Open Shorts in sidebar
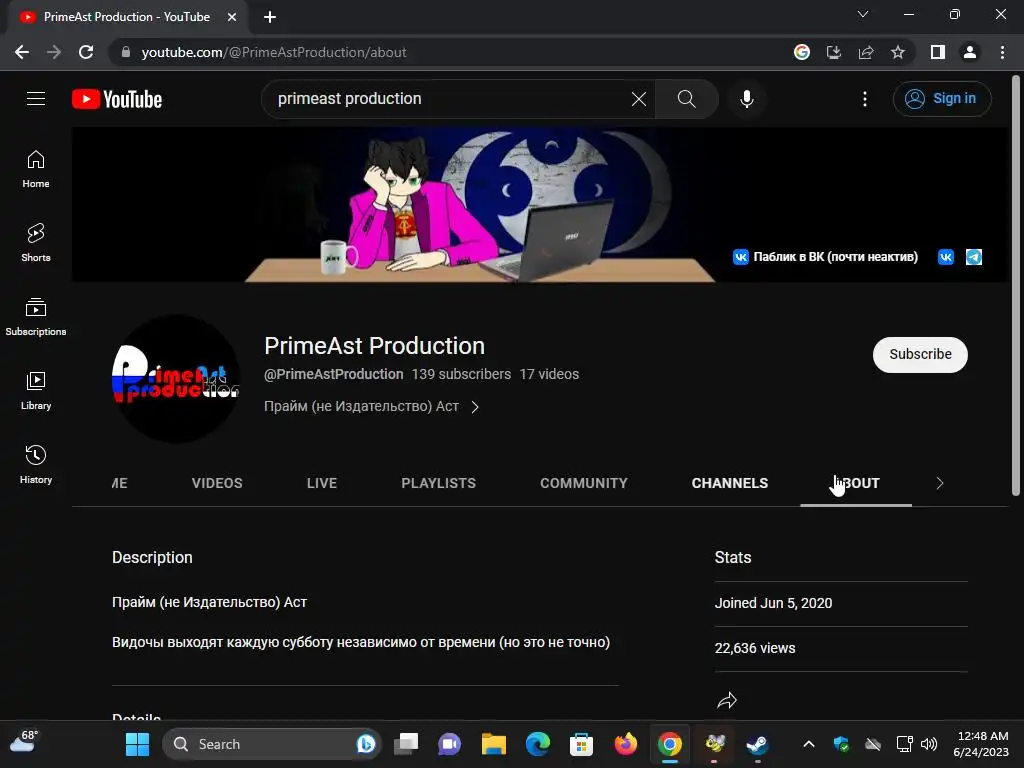 tap(36, 243)
